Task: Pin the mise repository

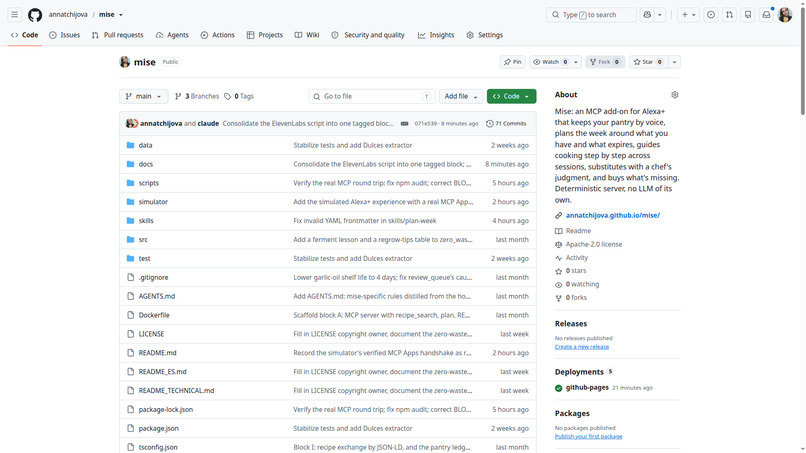Action: 512,62
